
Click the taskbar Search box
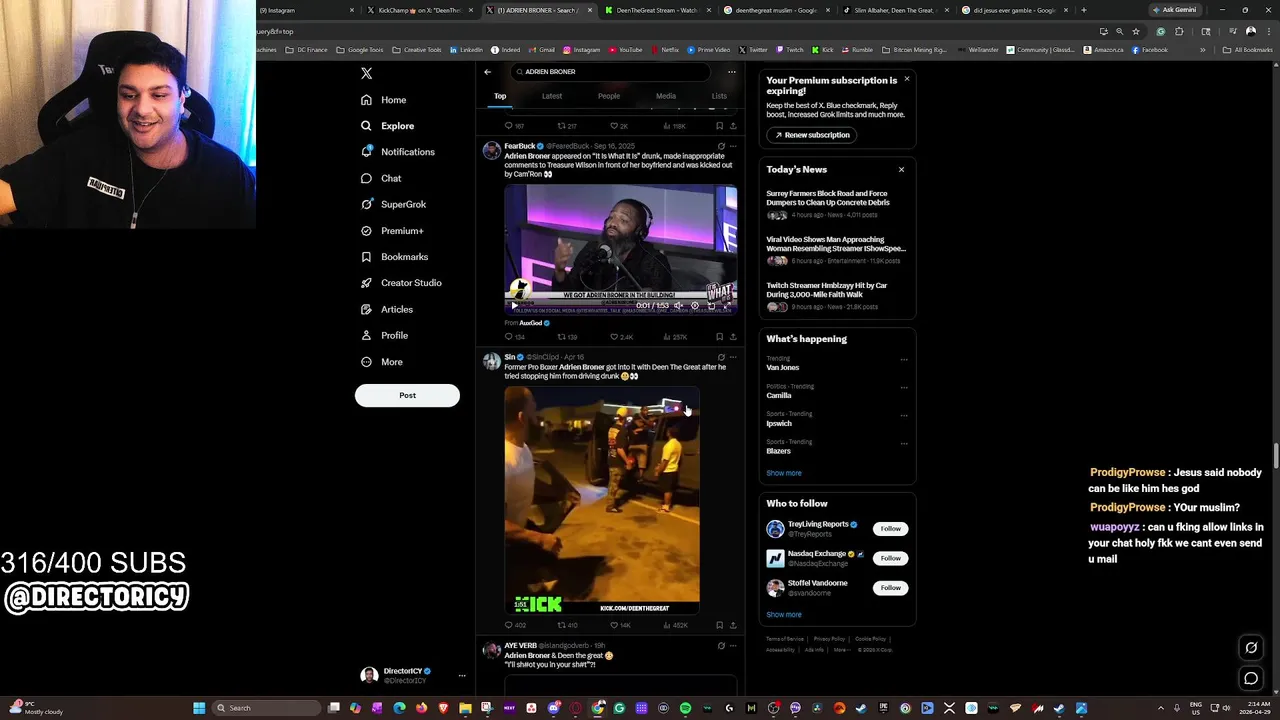(x=268, y=708)
